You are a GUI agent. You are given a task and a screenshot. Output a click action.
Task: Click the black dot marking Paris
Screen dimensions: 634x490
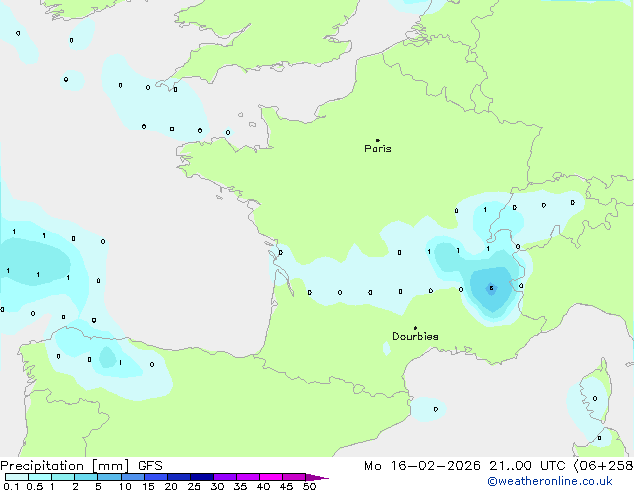378,140
